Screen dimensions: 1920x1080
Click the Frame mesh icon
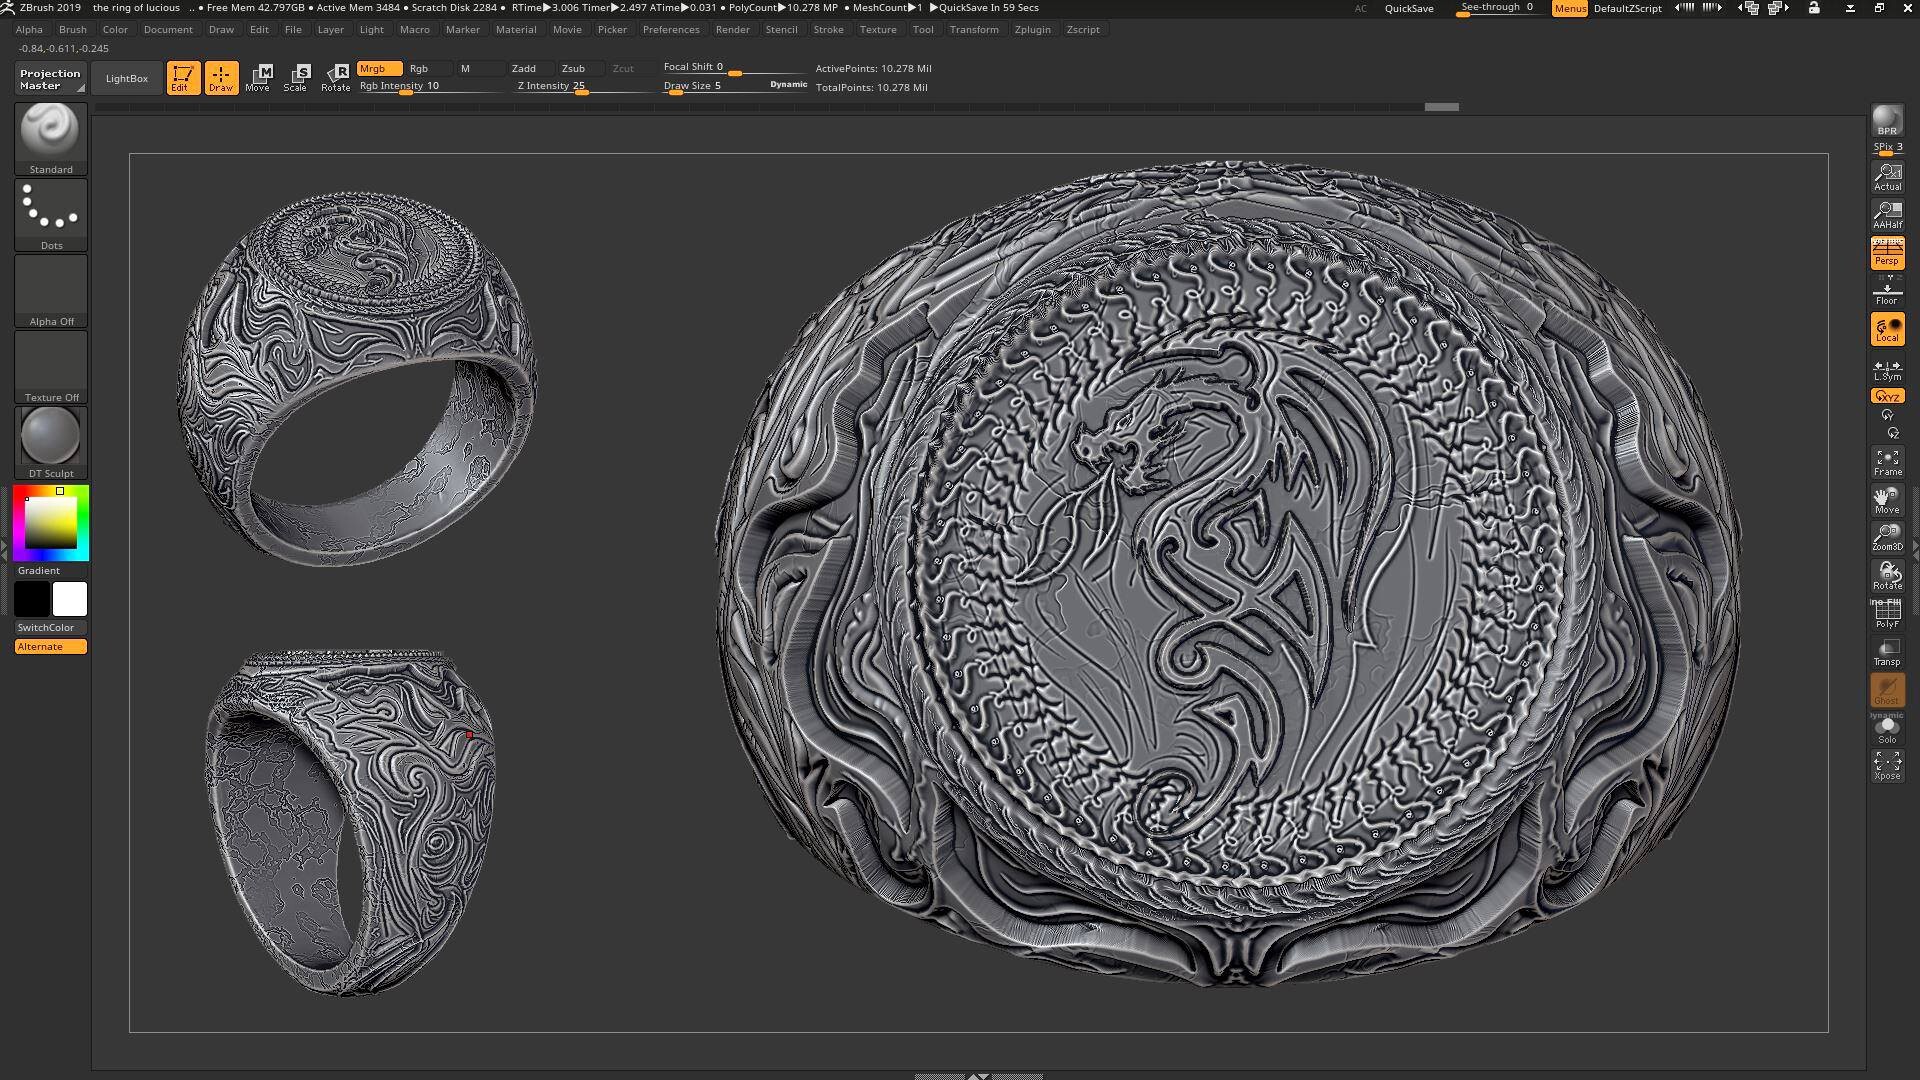click(x=1887, y=462)
